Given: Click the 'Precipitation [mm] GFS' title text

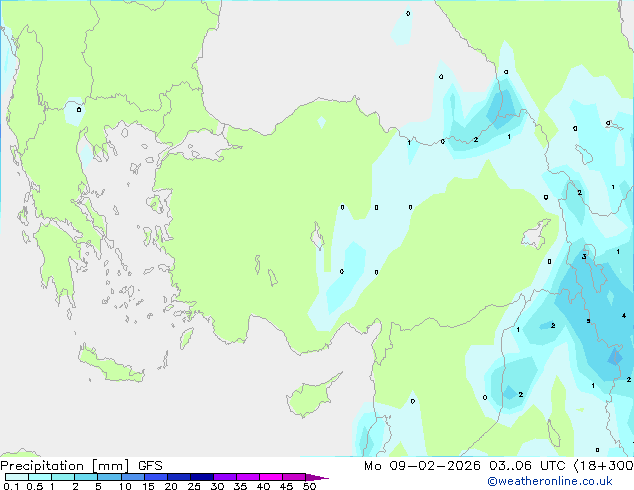Looking at the screenshot, I should point(81,466).
